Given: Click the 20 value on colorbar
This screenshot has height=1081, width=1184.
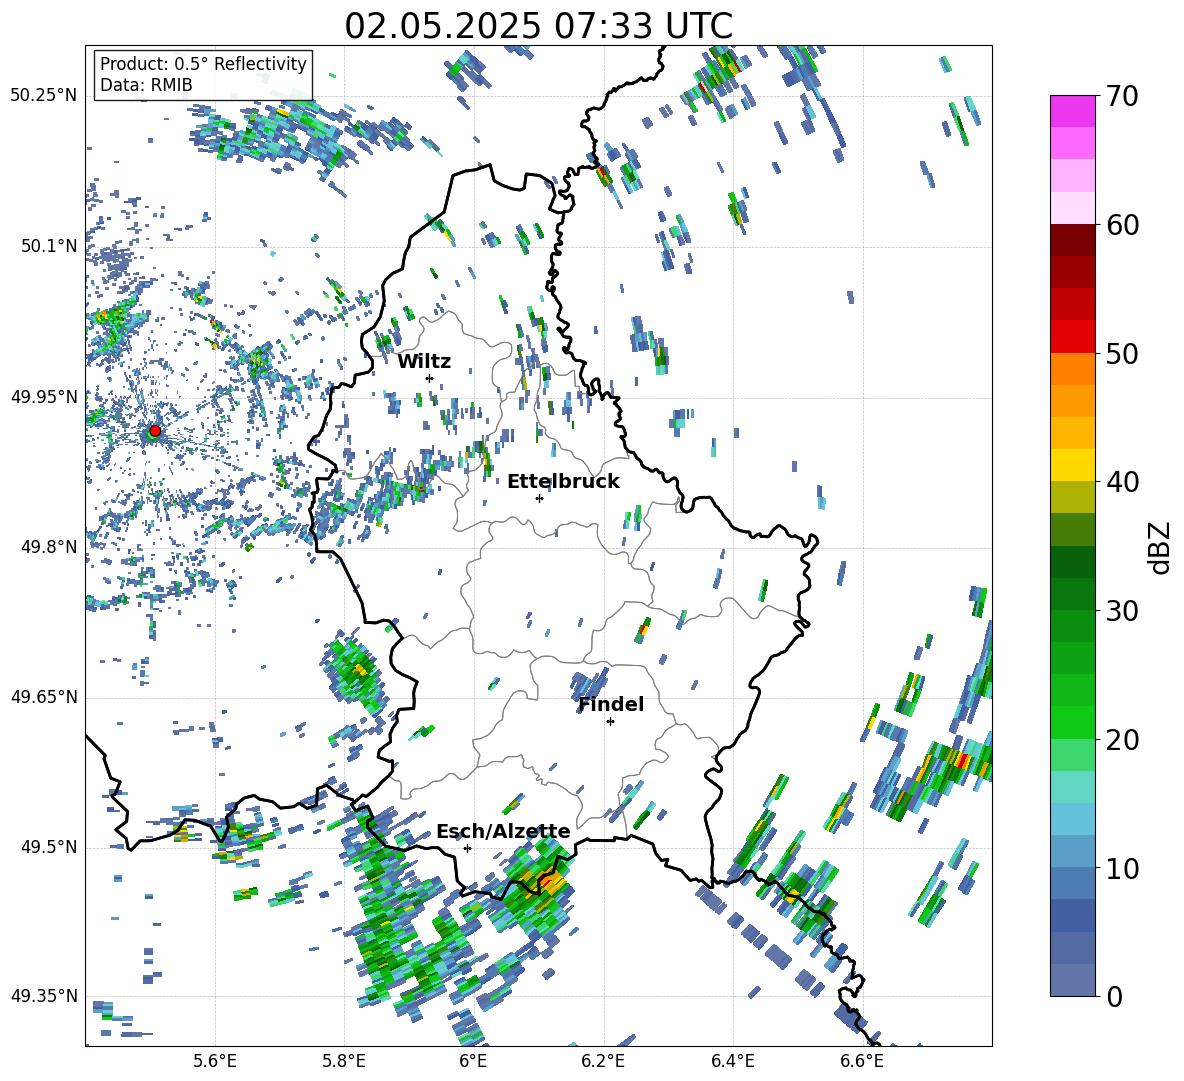Looking at the screenshot, I should (1121, 739).
